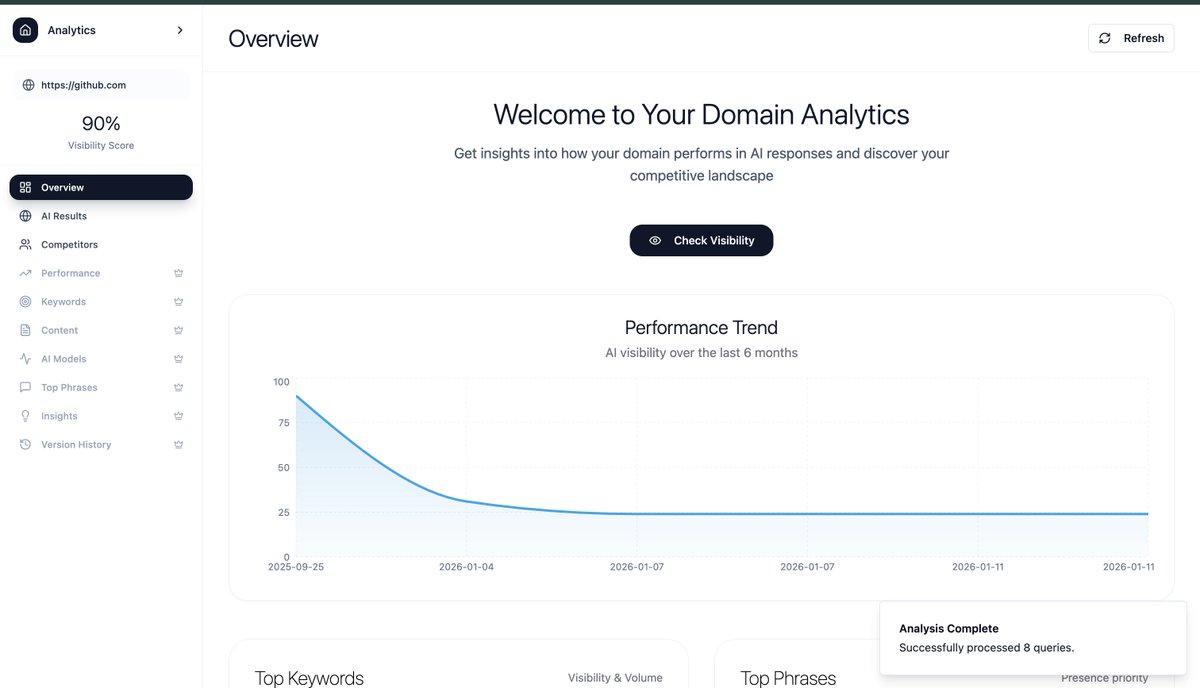
Task: Click the Version History clock icon
Action: click(x=24, y=444)
